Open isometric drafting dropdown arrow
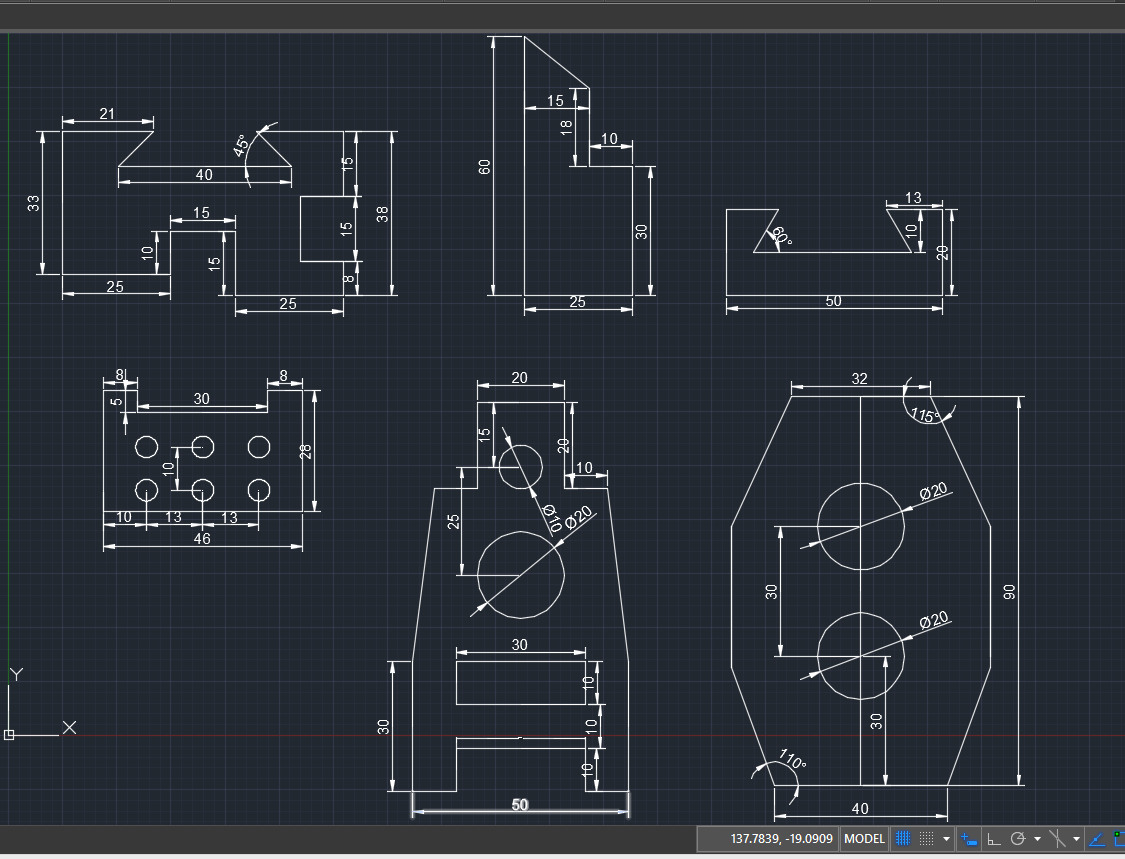Viewport: 1125px width, 859px height. (x=1076, y=839)
